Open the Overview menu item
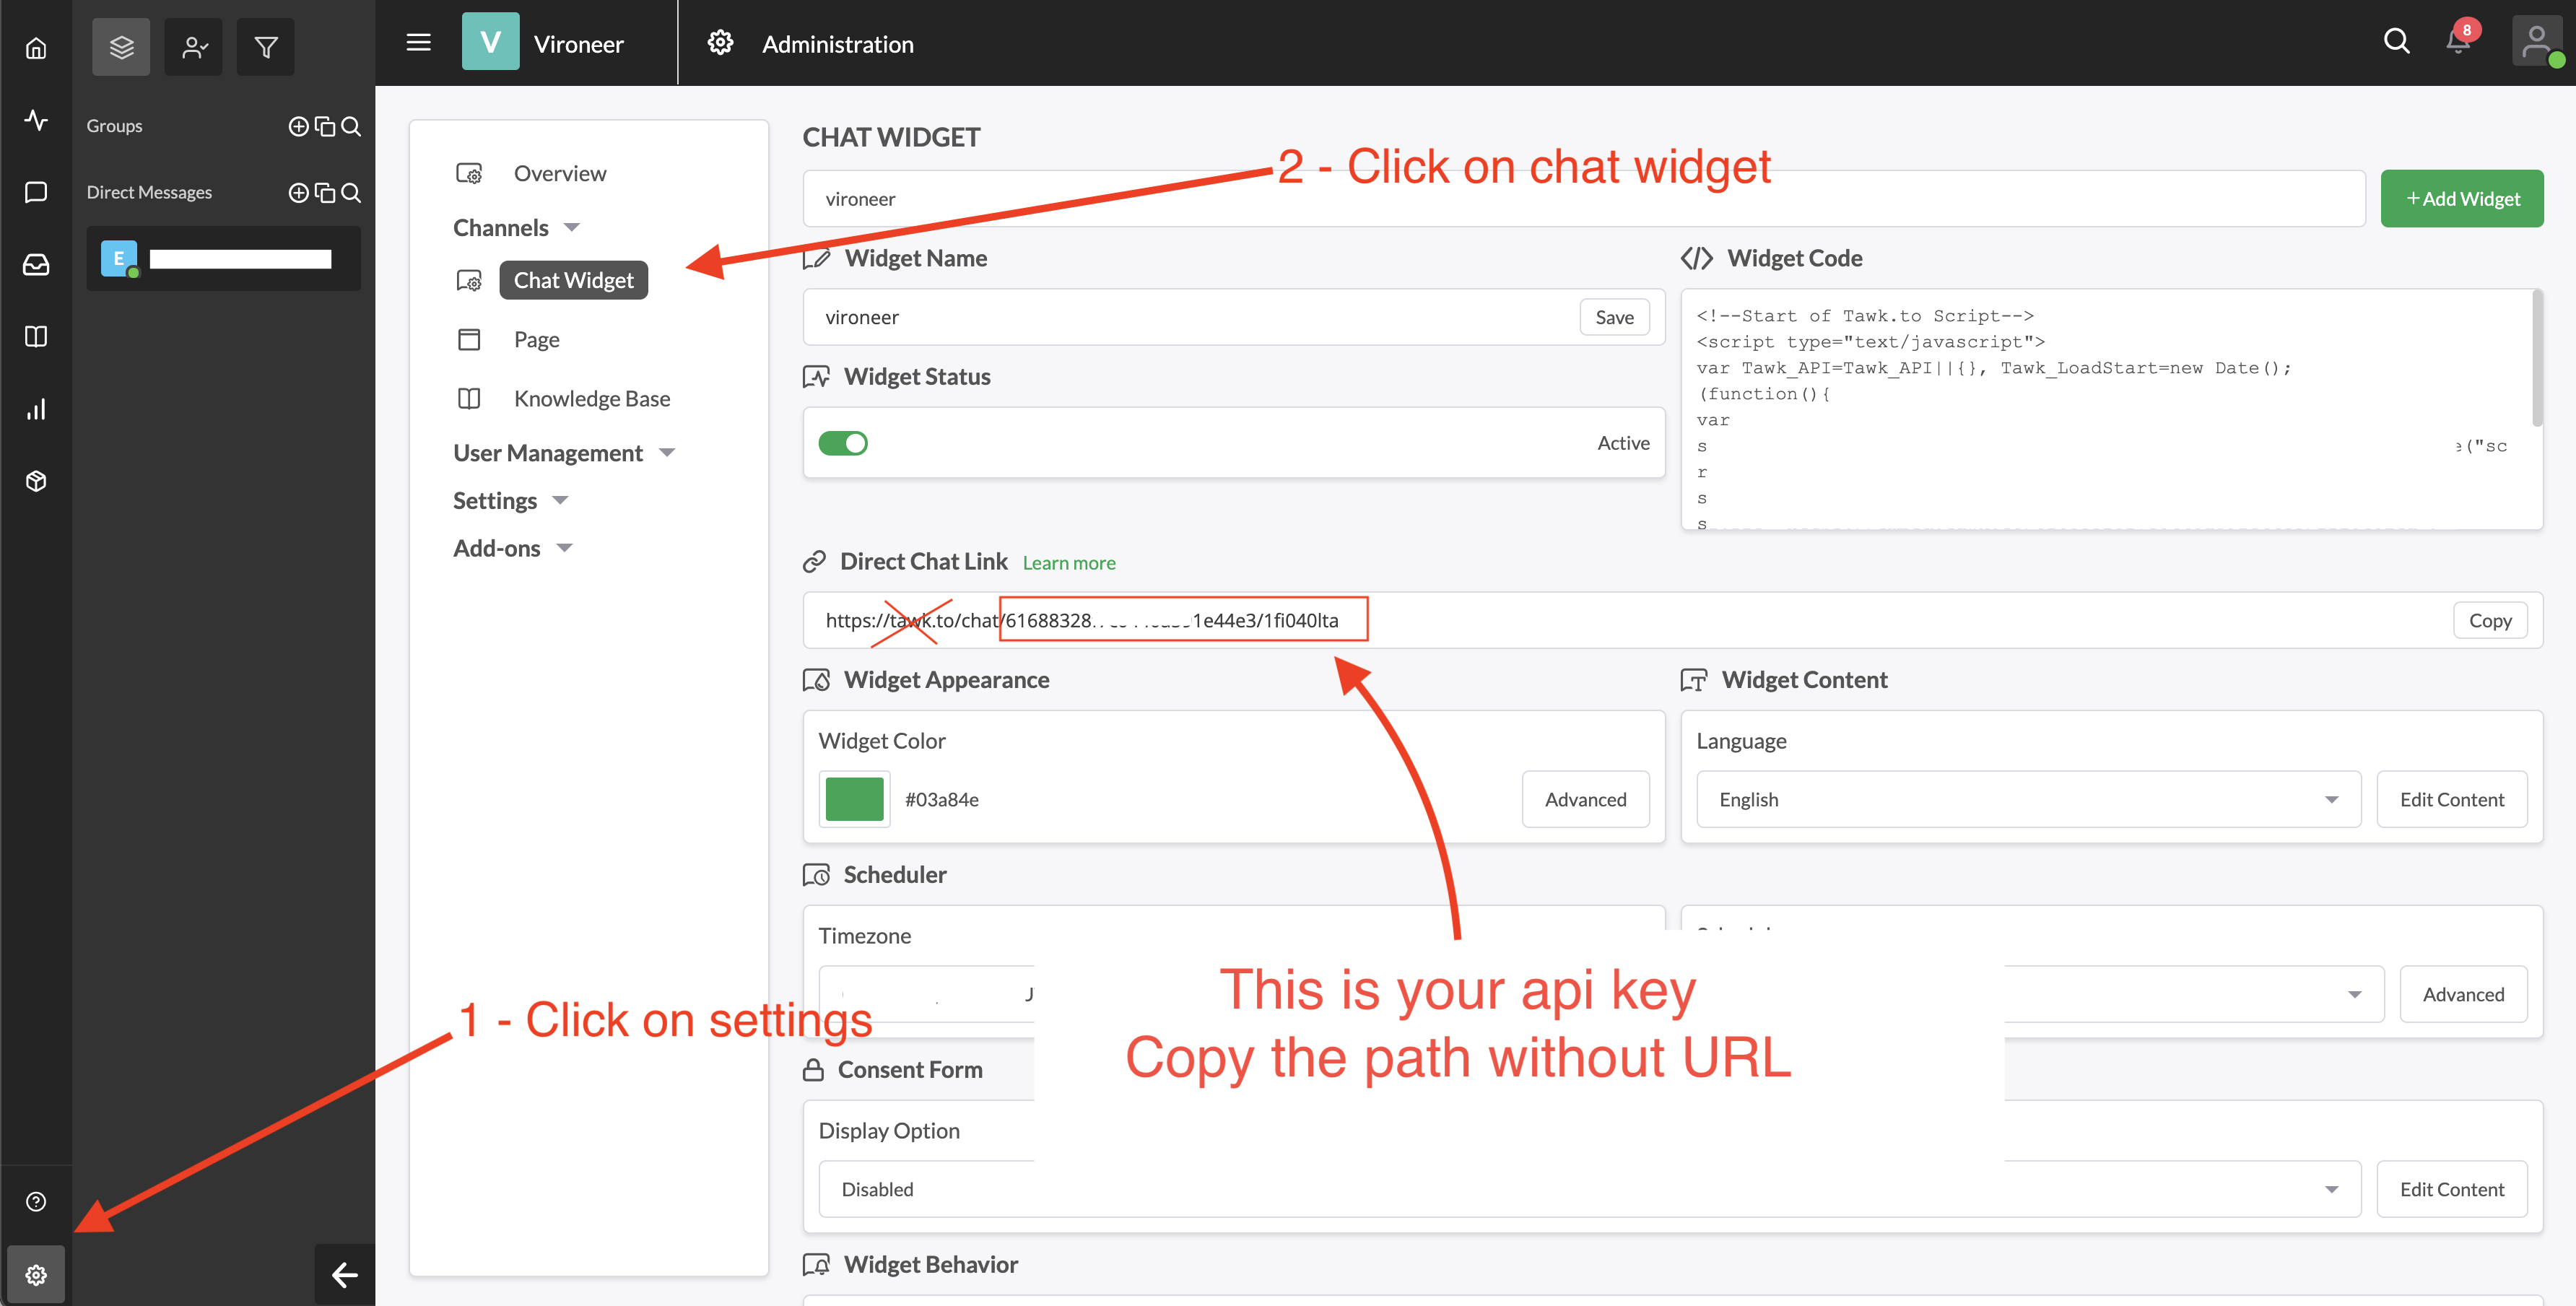 point(559,174)
